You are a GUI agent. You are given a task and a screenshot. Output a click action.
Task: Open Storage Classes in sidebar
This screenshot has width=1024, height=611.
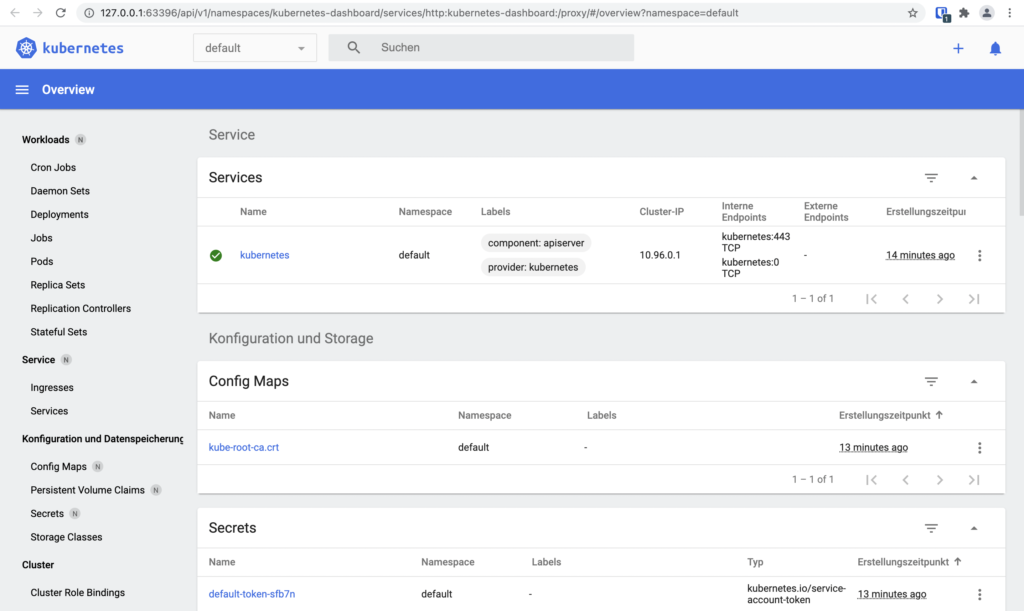[x=66, y=537]
